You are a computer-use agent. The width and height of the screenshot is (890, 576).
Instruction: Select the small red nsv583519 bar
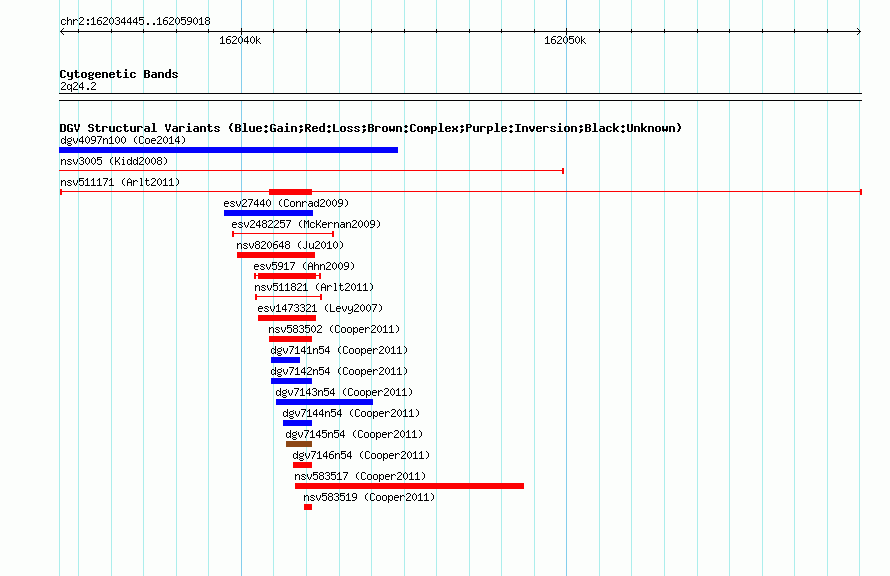(308, 507)
